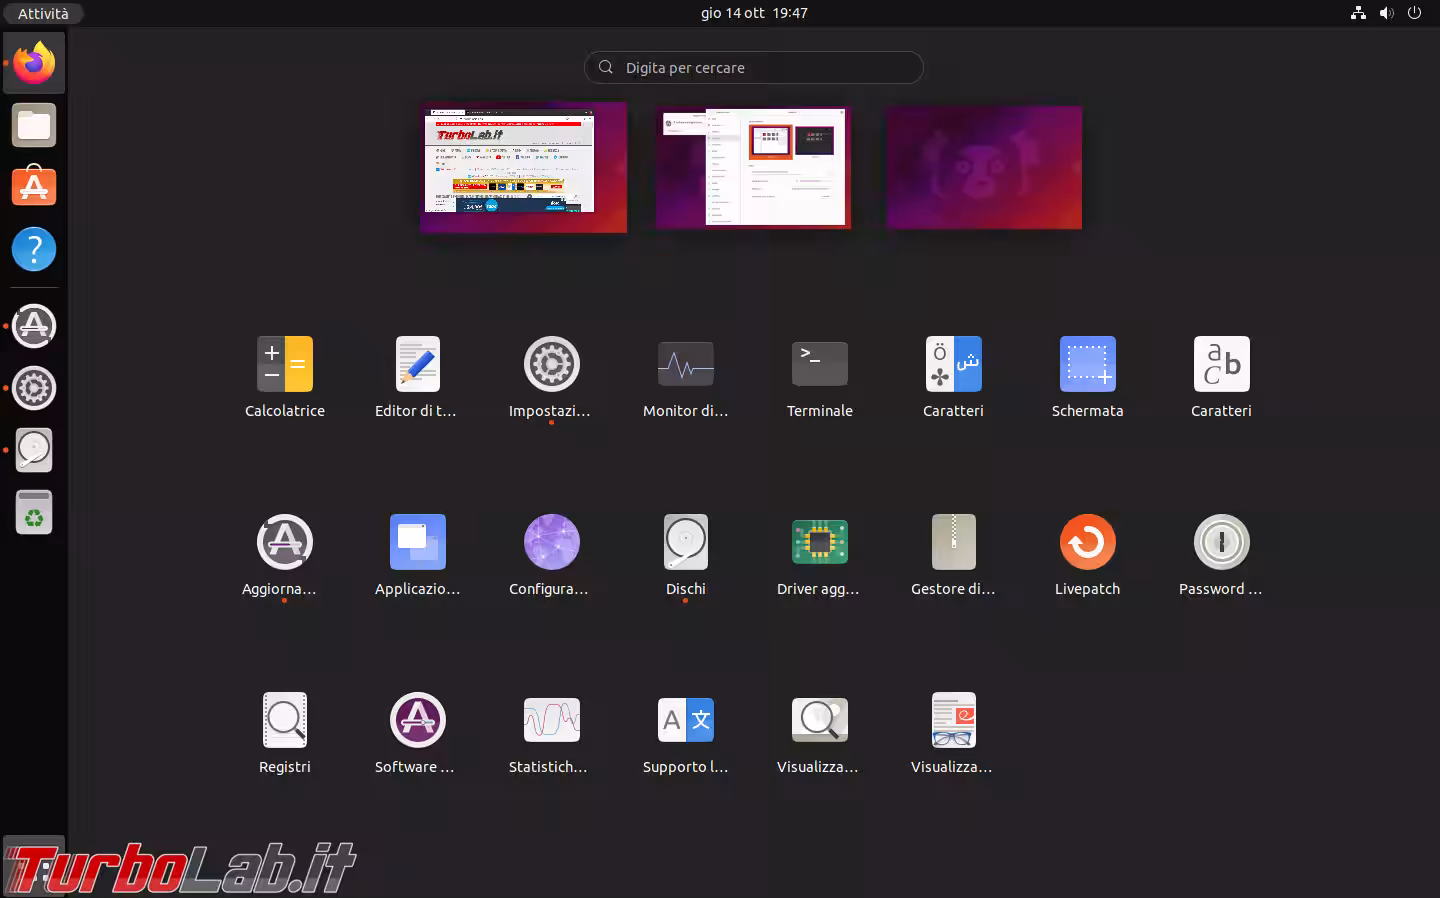The image size is (1440, 898).
Task: Open the system menu via power icon
Action: (x=1414, y=13)
